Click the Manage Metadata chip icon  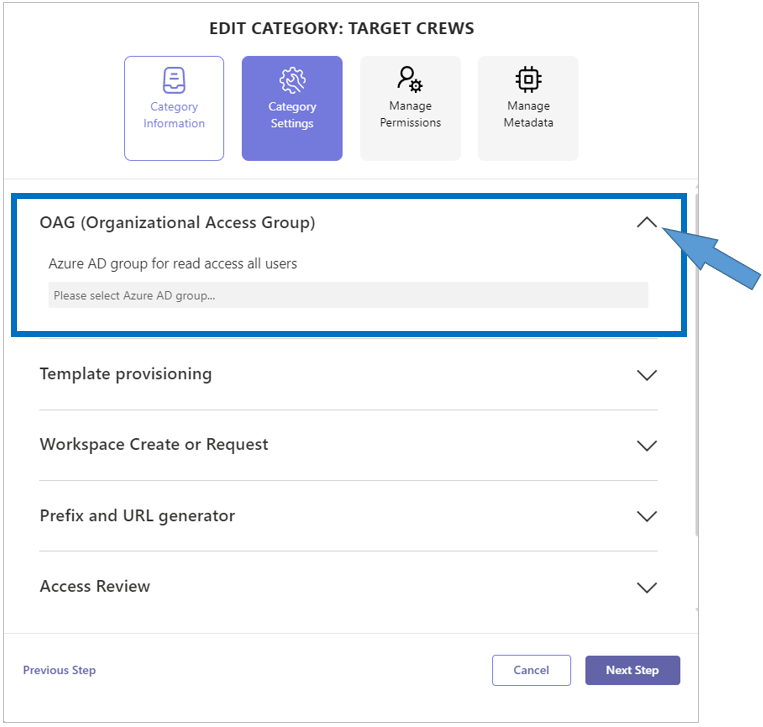click(528, 79)
